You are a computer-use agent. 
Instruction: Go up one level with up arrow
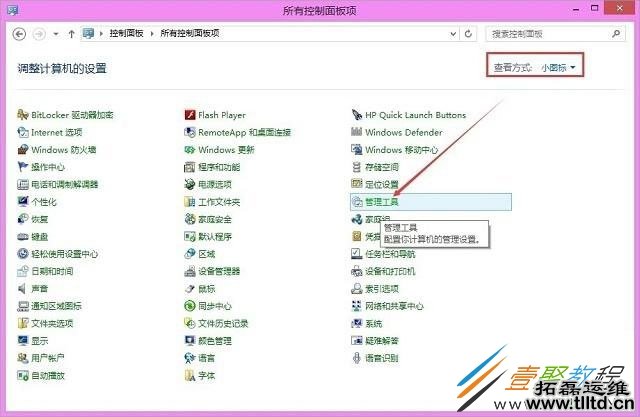click(71, 34)
